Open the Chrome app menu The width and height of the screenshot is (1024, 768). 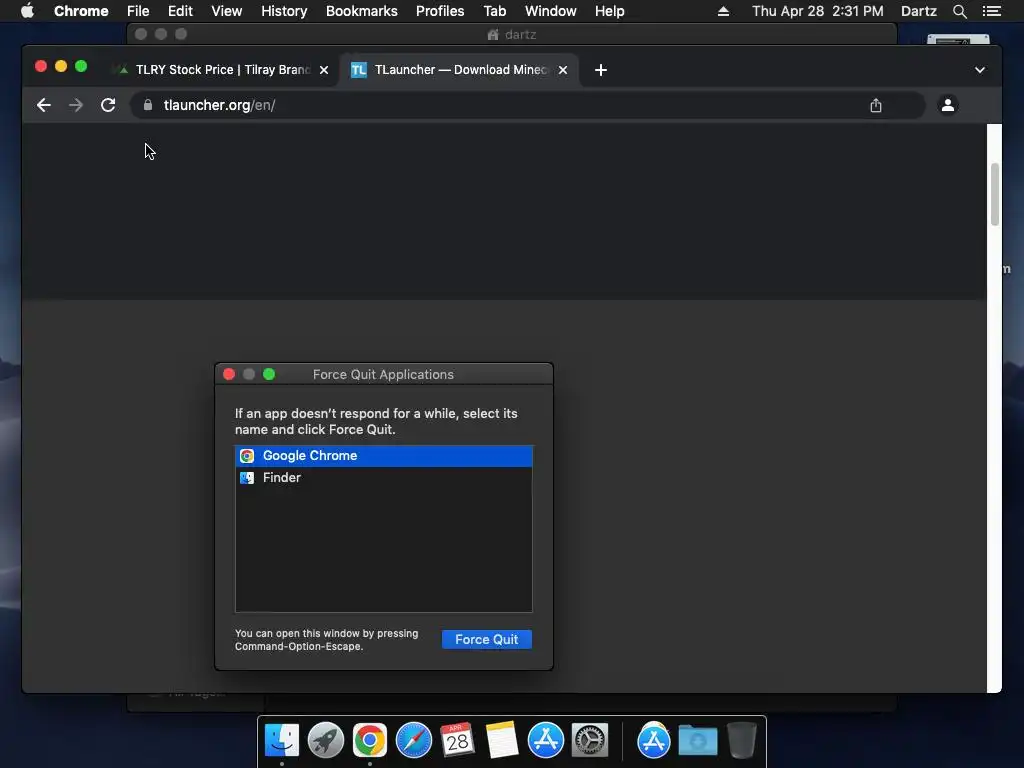tap(81, 11)
